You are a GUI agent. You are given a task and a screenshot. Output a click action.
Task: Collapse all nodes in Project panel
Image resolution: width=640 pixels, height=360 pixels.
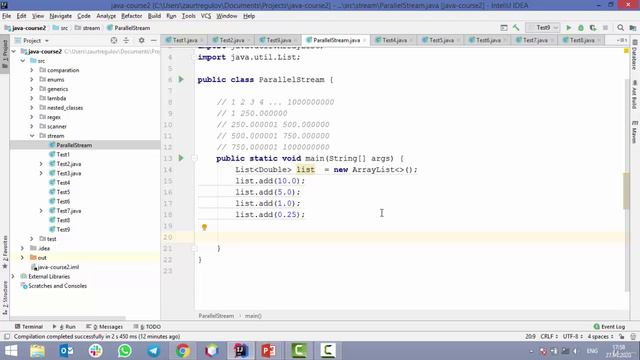126,40
